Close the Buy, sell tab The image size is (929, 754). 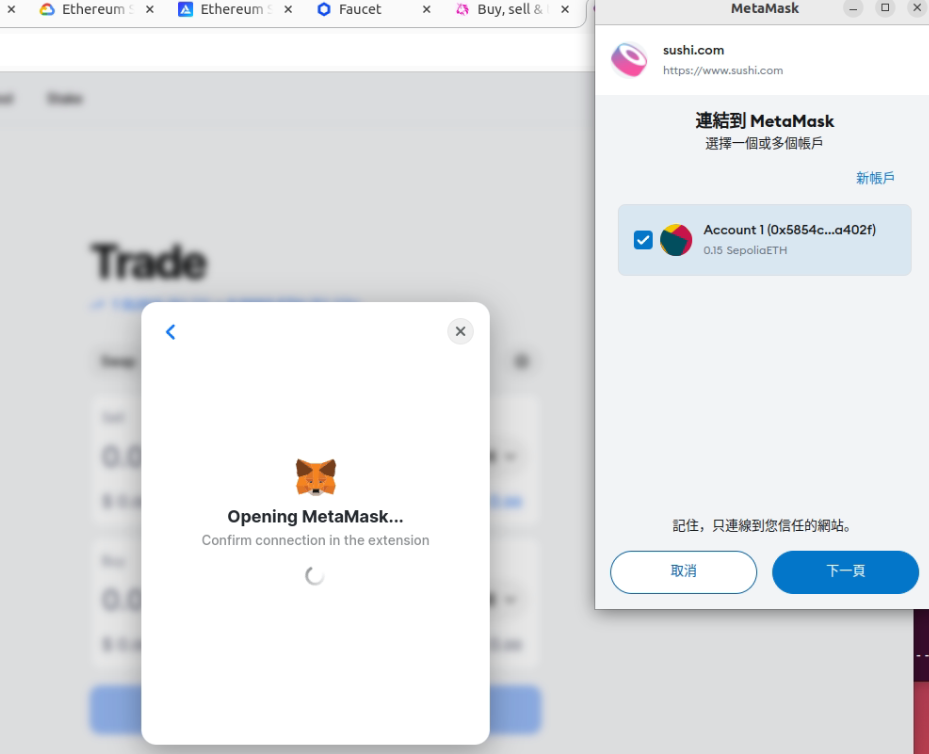coord(565,9)
